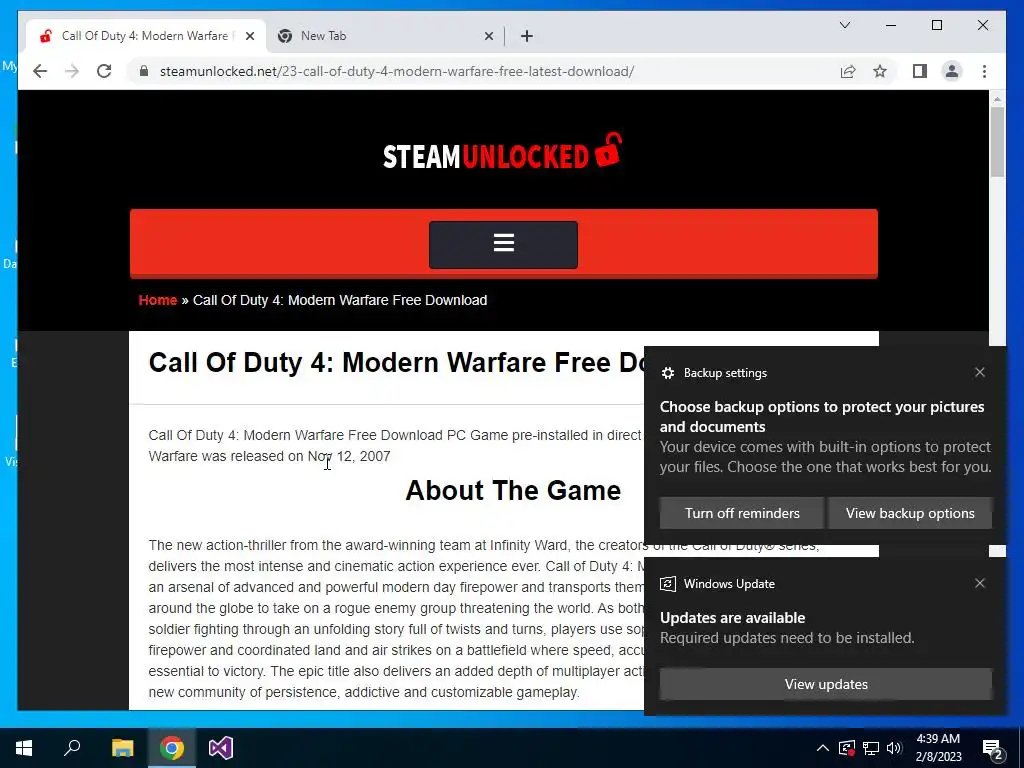Click the View updates button
Viewport: 1024px width, 768px height.
[826, 684]
